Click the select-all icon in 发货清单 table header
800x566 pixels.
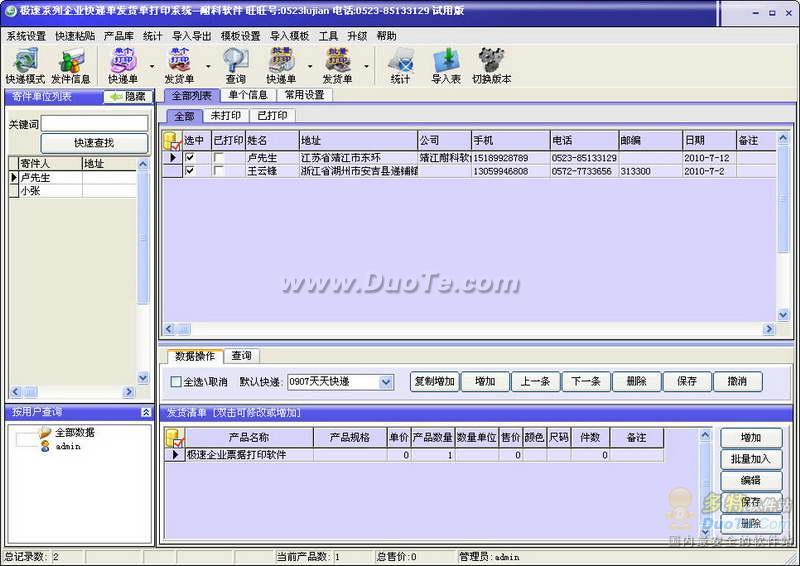174,437
